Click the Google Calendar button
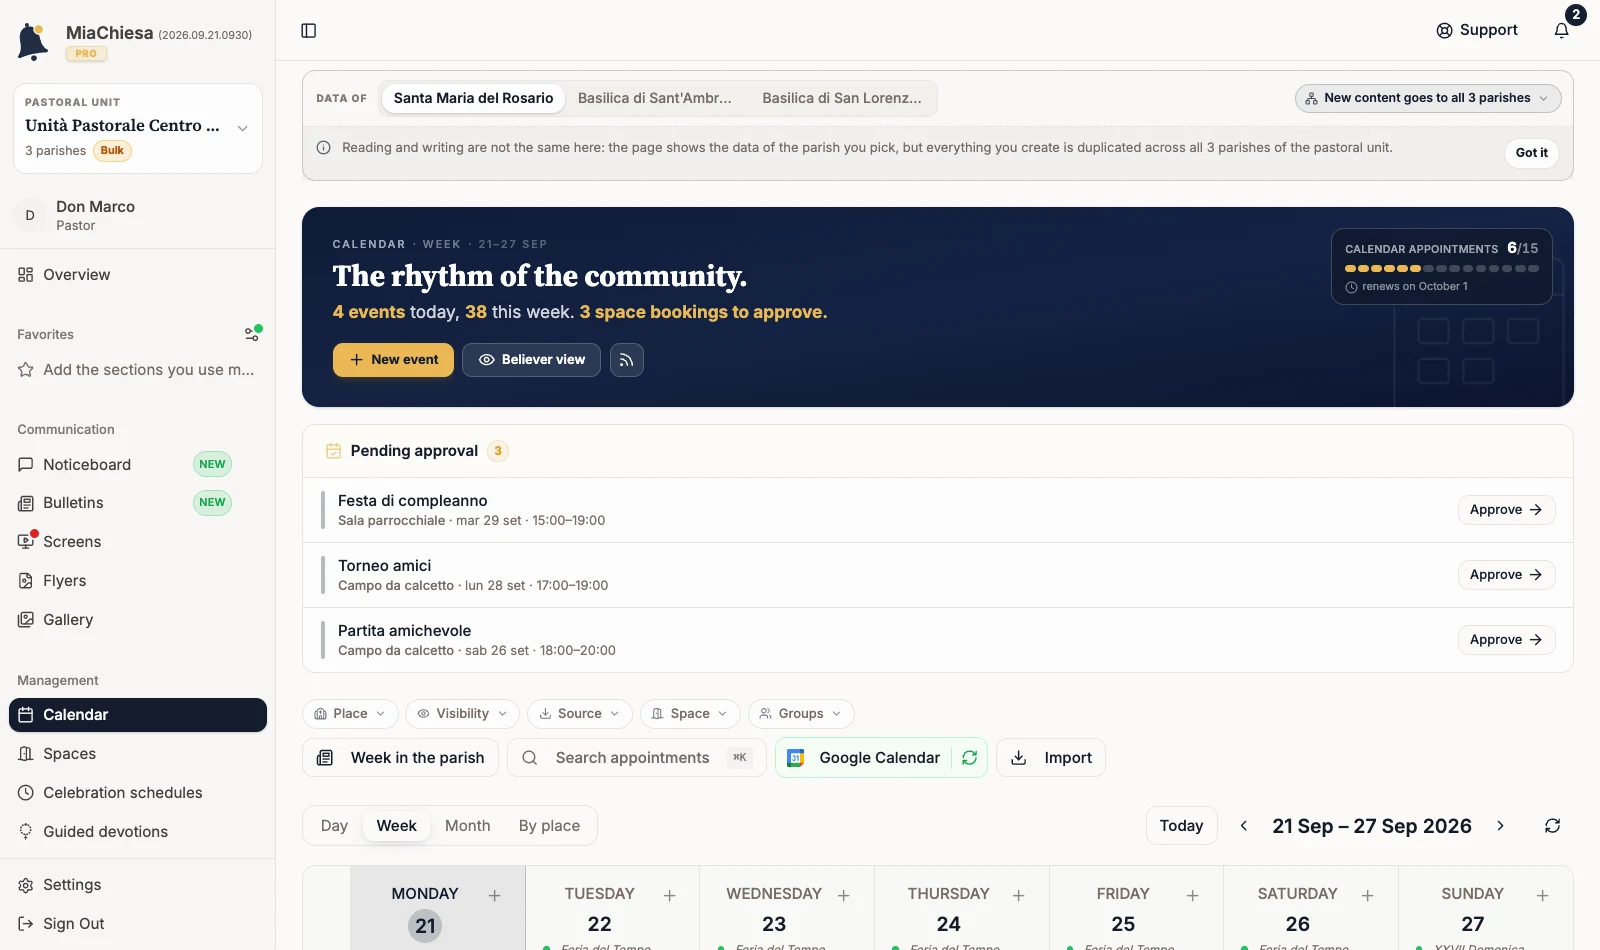Viewport: 1600px width, 950px height. click(x=864, y=758)
